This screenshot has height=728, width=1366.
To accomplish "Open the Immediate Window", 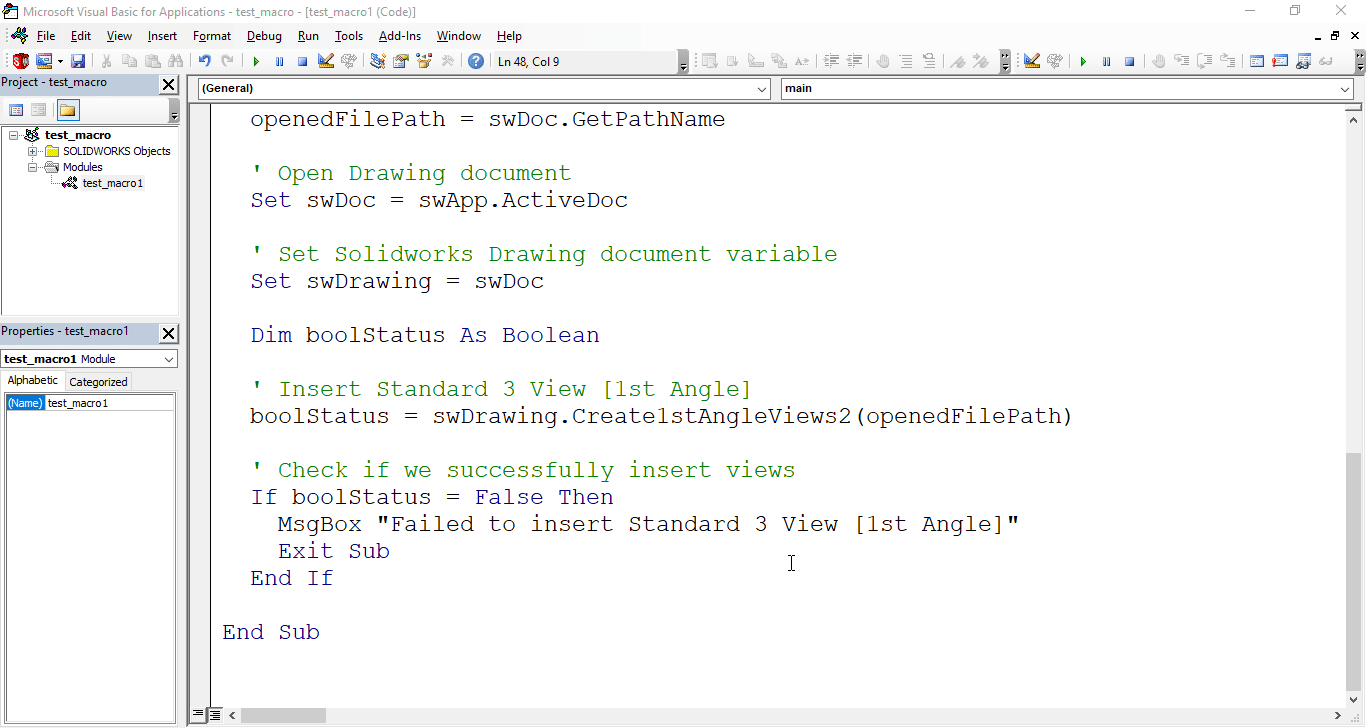I will [1280, 60].
